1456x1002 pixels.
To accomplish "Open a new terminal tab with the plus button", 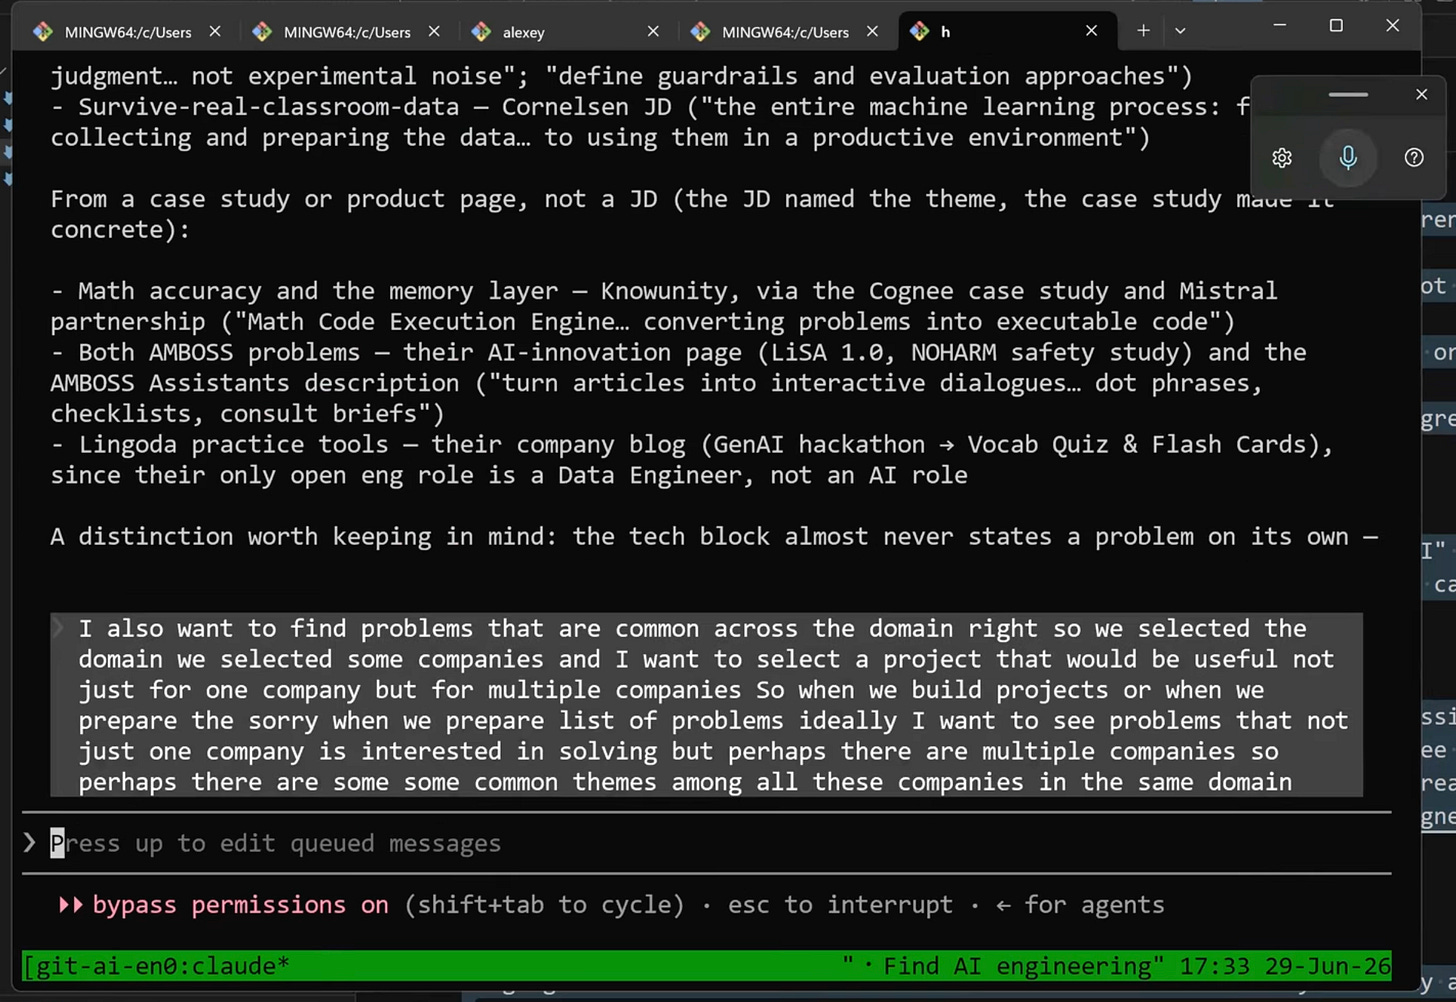I will click(x=1143, y=31).
